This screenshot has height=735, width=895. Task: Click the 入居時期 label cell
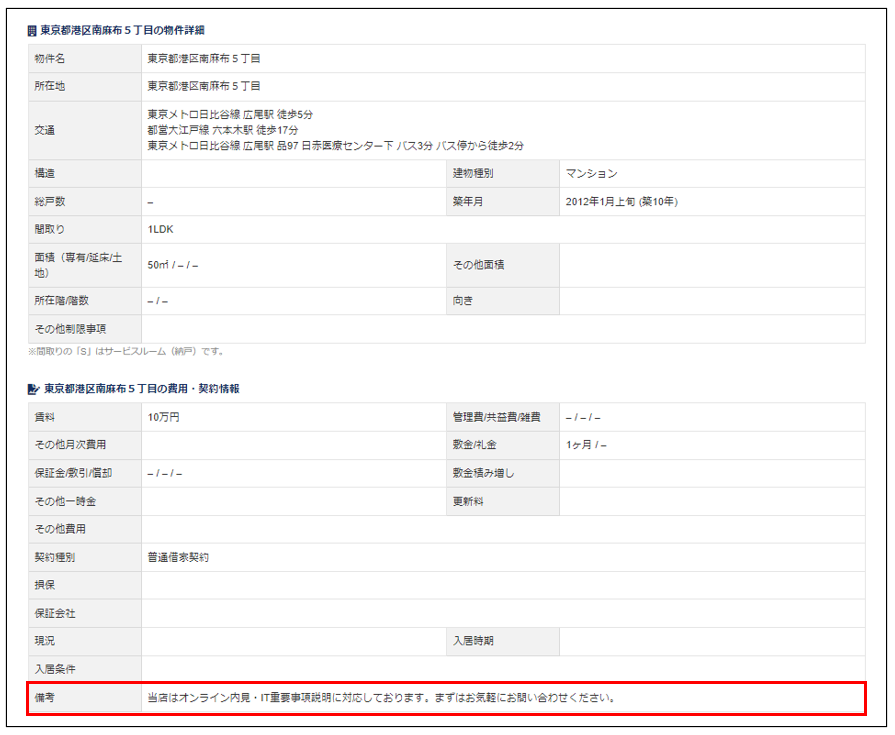point(473,641)
